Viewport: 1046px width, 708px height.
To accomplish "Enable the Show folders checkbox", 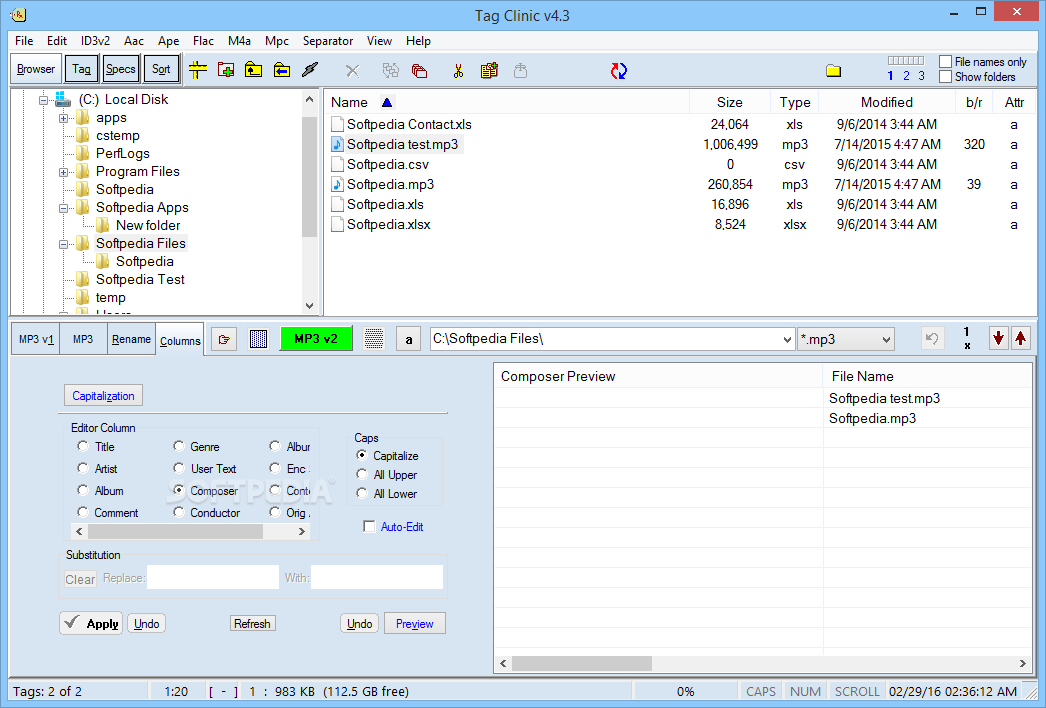I will 945,77.
